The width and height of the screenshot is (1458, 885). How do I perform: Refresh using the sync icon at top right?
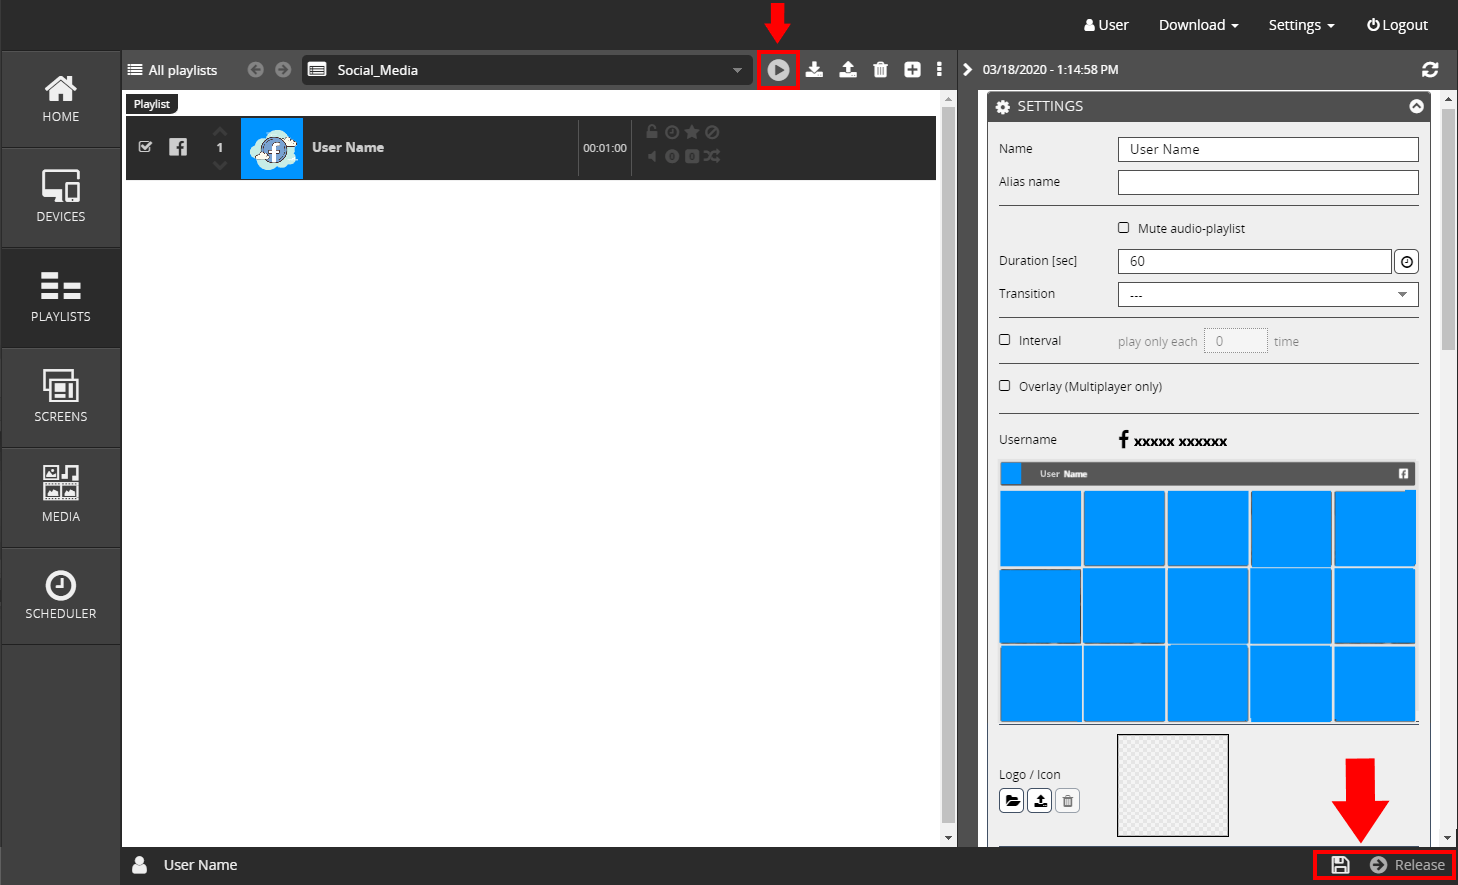pos(1430,70)
